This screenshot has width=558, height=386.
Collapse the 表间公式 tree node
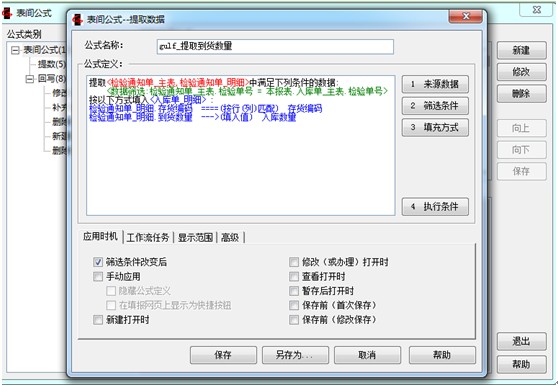[x=15, y=50]
